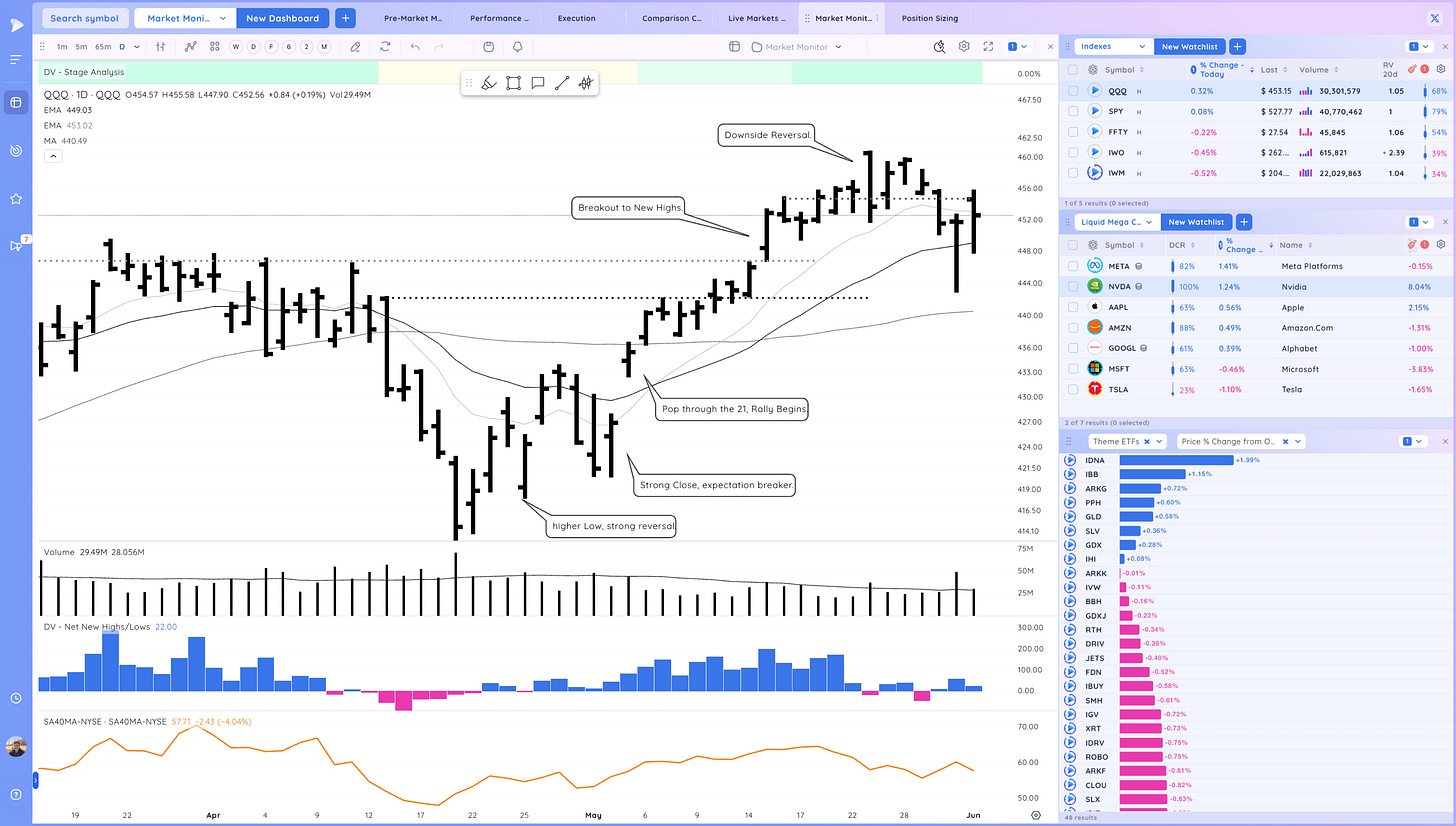Image resolution: width=1456 pixels, height=826 pixels.
Task: Select the eraser tool in chart toolbar
Action: pyautogui.click(x=355, y=46)
